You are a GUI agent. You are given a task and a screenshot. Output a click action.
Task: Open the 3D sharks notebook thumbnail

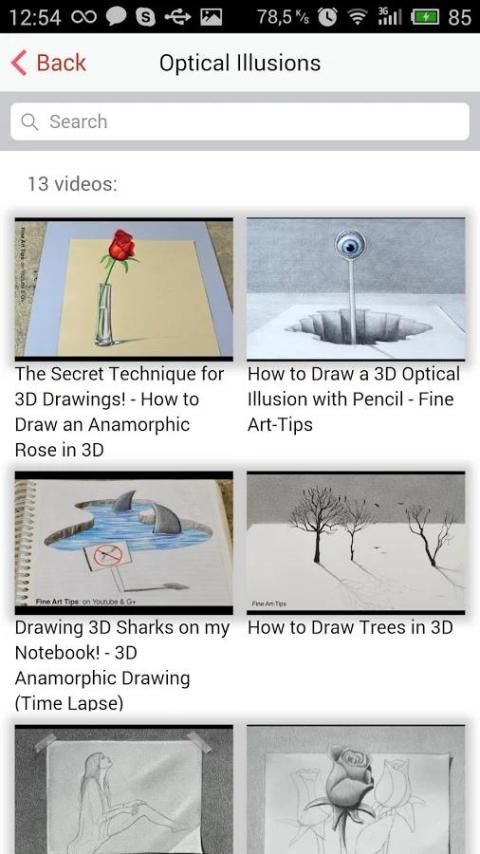124,542
